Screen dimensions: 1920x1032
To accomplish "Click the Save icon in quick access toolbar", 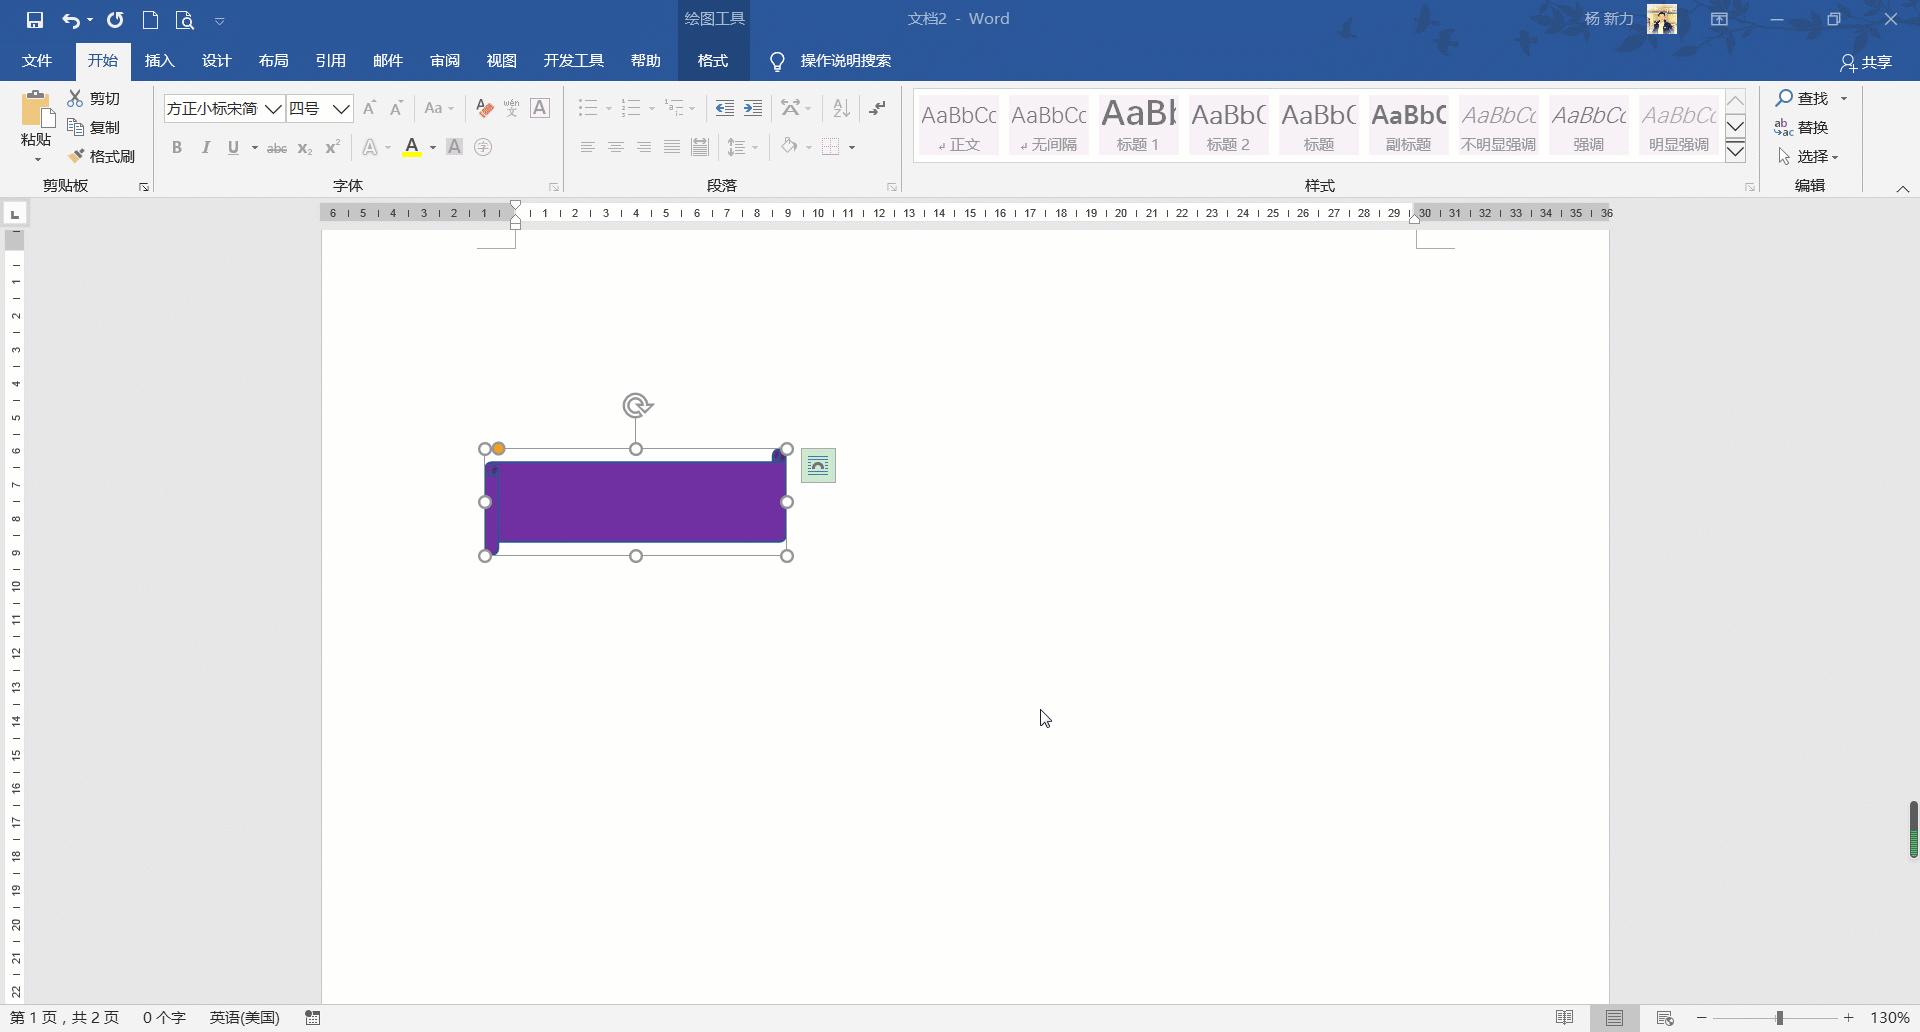I will point(35,20).
